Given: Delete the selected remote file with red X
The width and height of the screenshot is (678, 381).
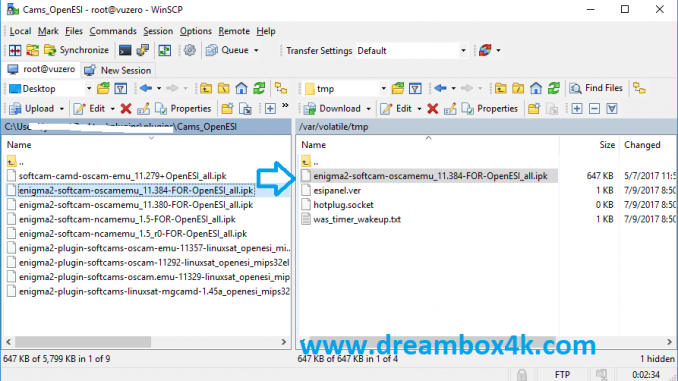Looking at the screenshot, I should coord(432,109).
